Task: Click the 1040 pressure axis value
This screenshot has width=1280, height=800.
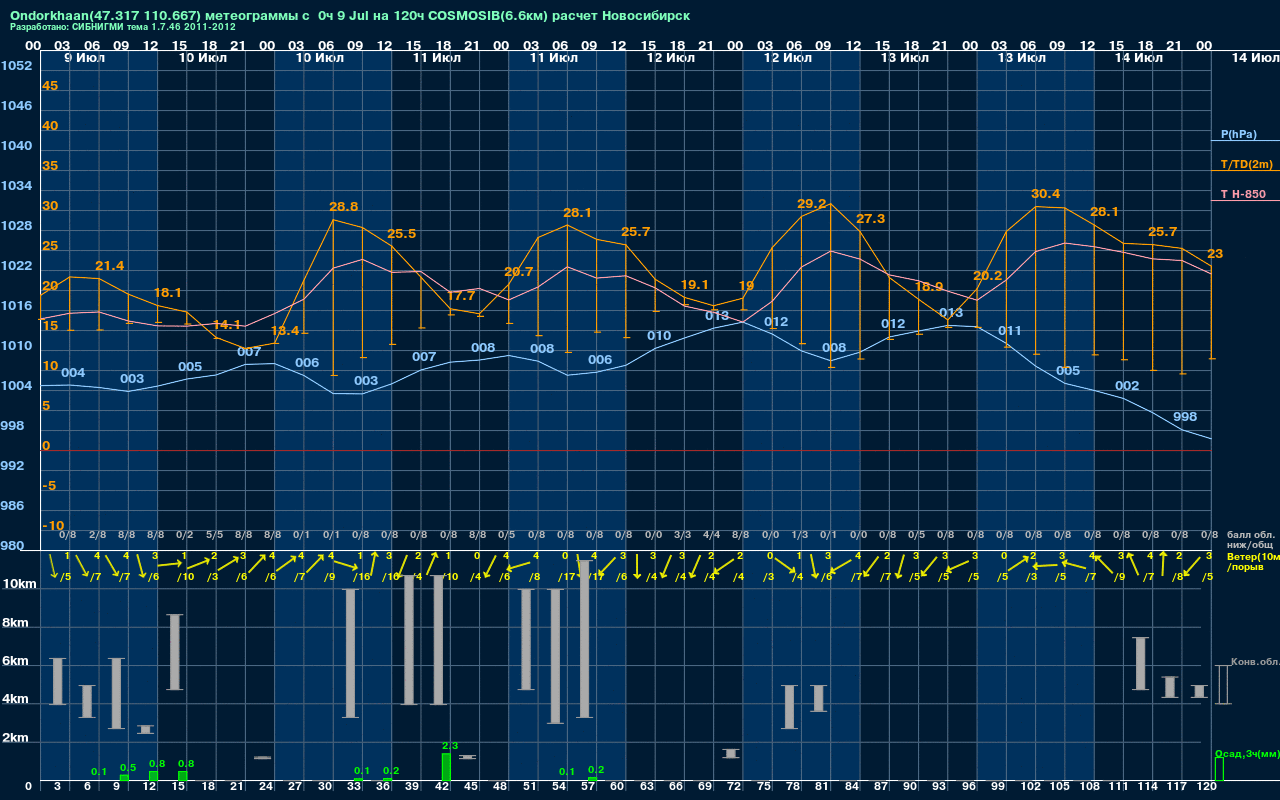Action: [x=16, y=146]
